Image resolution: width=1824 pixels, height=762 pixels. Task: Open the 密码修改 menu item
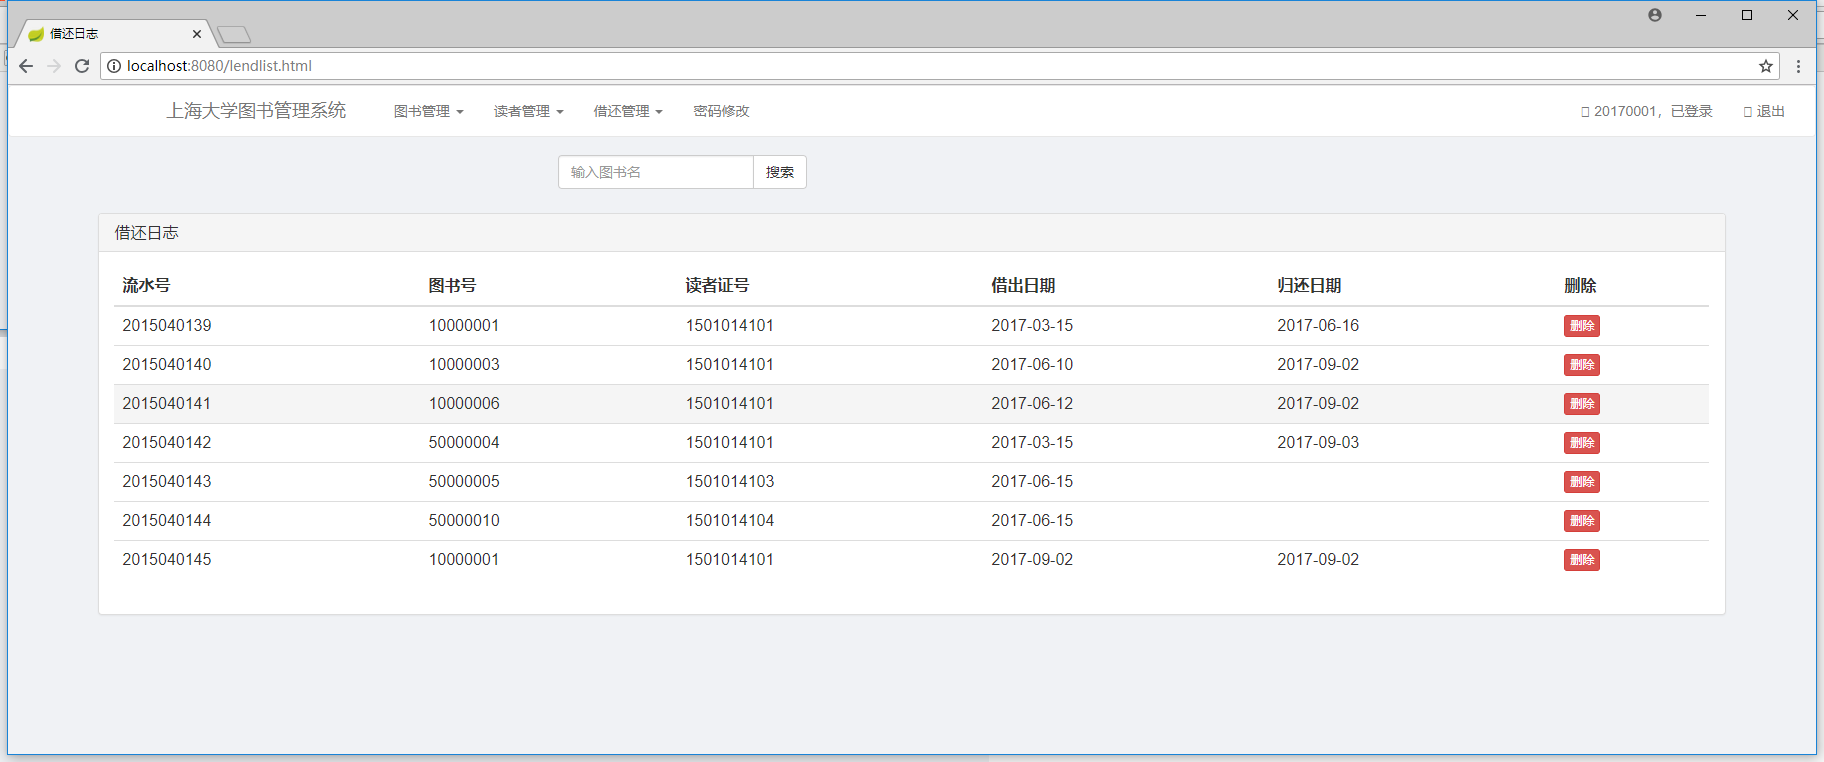(x=721, y=111)
